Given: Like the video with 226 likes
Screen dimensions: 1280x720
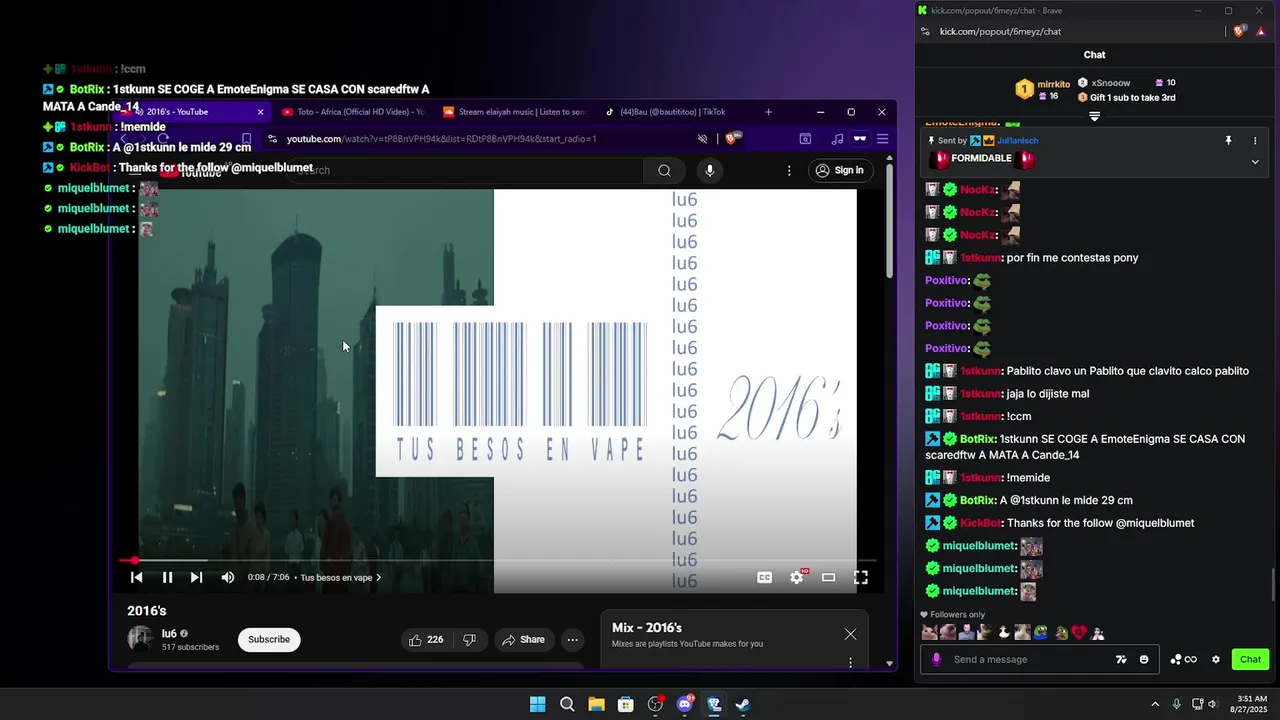Looking at the screenshot, I should click(425, 640).
